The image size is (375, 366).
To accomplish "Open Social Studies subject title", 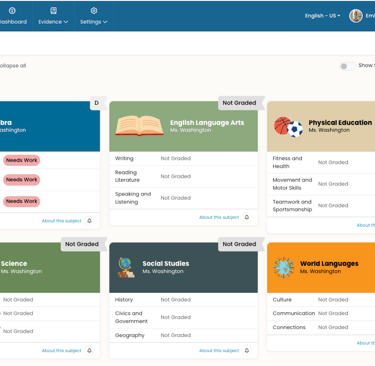I will tap(166, 264).
